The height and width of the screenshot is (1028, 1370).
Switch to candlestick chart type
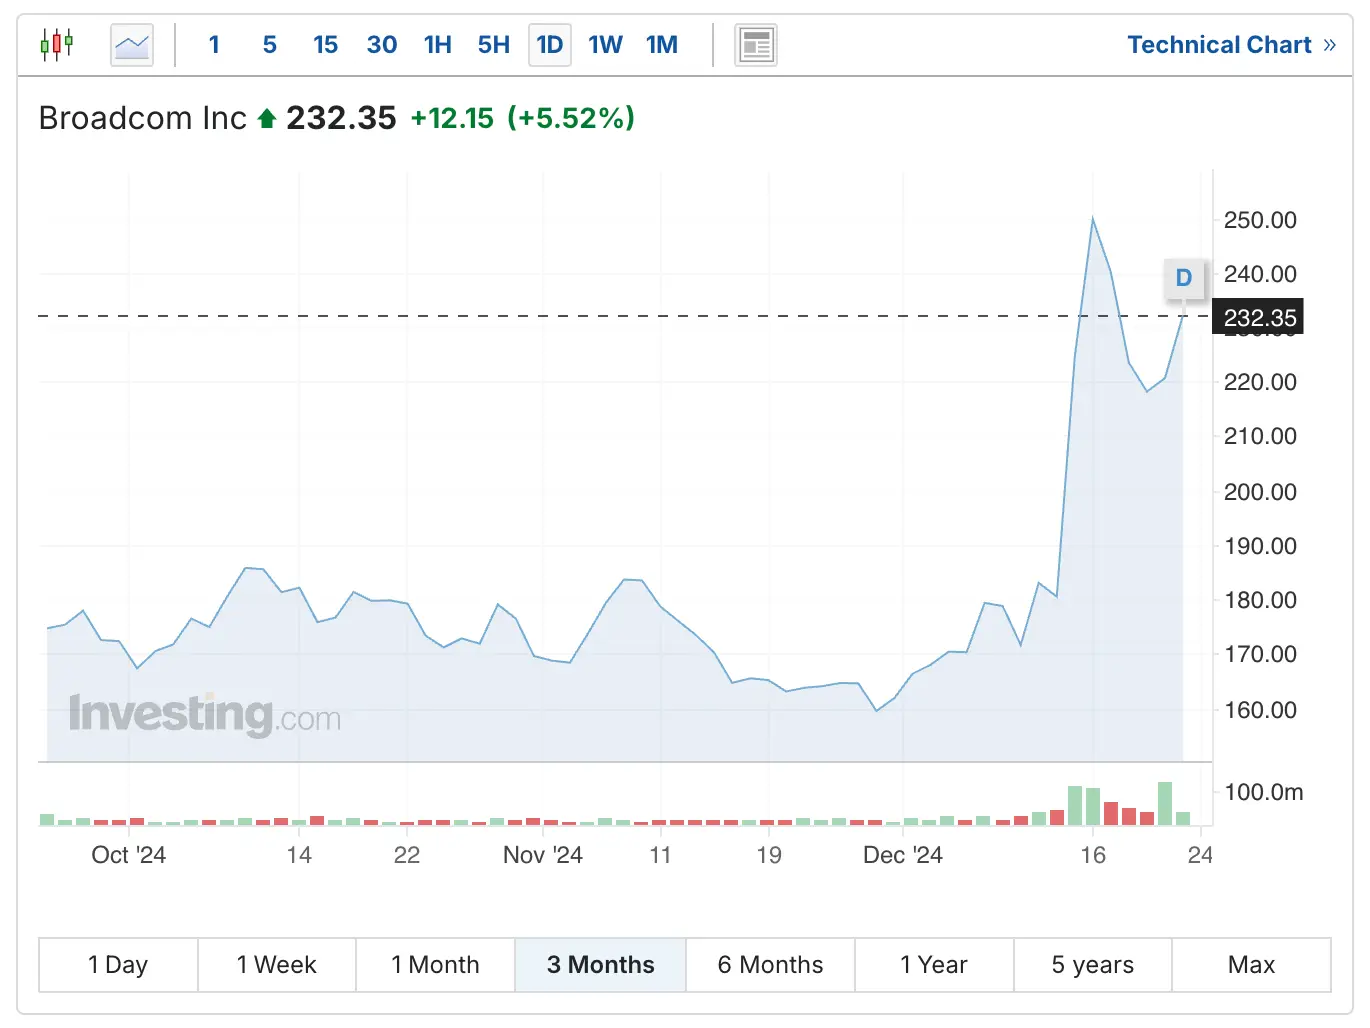57,45
